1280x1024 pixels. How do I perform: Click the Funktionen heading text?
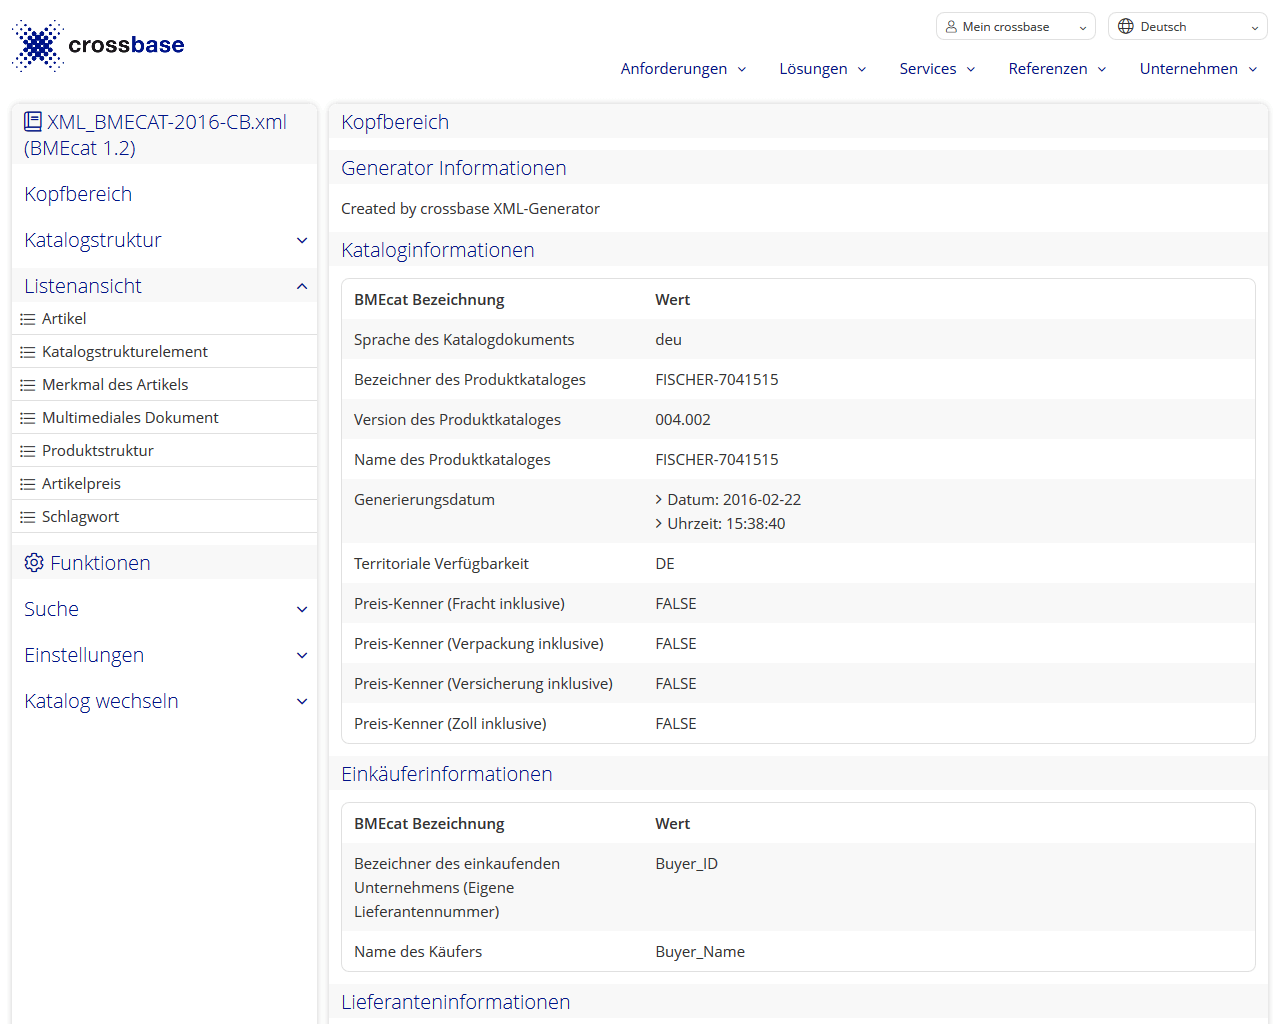pos(100,563)
